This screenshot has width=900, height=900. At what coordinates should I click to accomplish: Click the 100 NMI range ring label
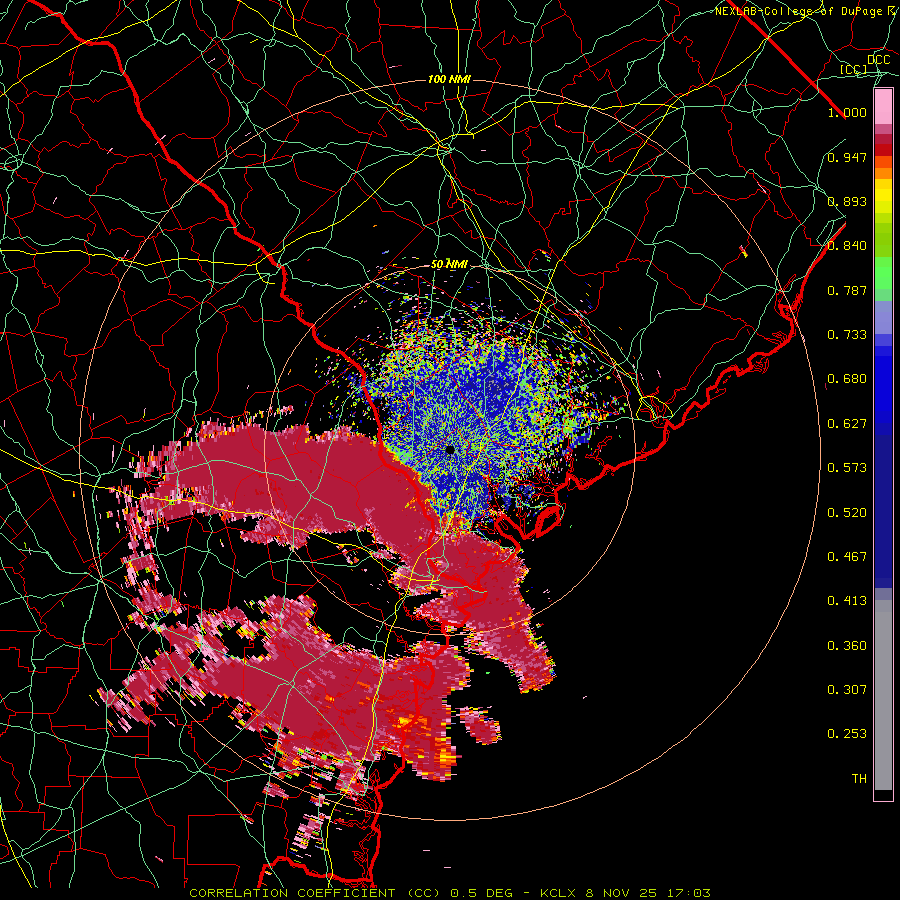(449, 79)
